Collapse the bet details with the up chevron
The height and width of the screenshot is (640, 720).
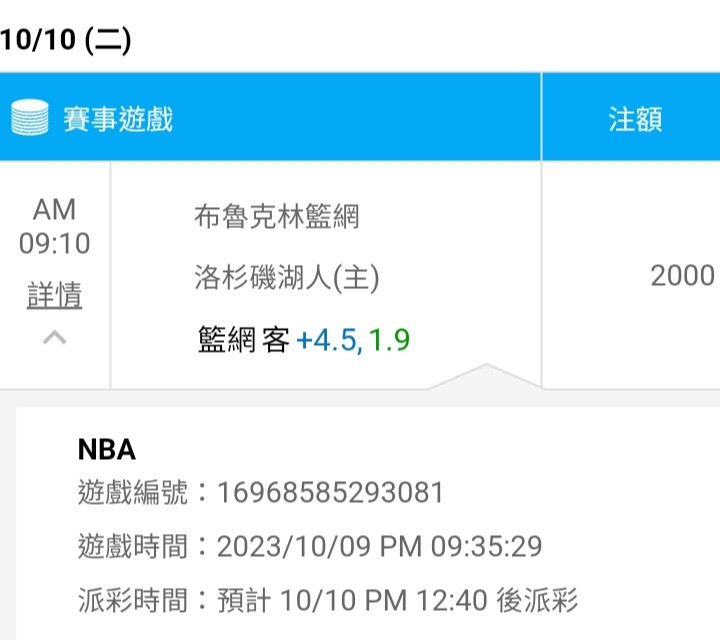(55, 338)
